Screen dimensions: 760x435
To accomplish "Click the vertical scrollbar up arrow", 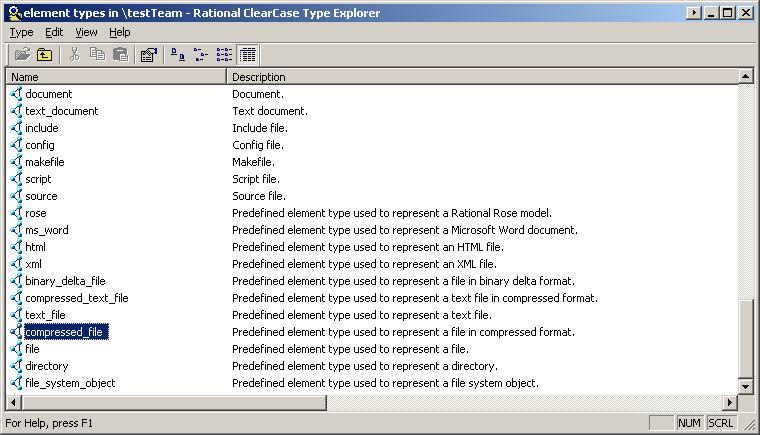I will (745, 76).
